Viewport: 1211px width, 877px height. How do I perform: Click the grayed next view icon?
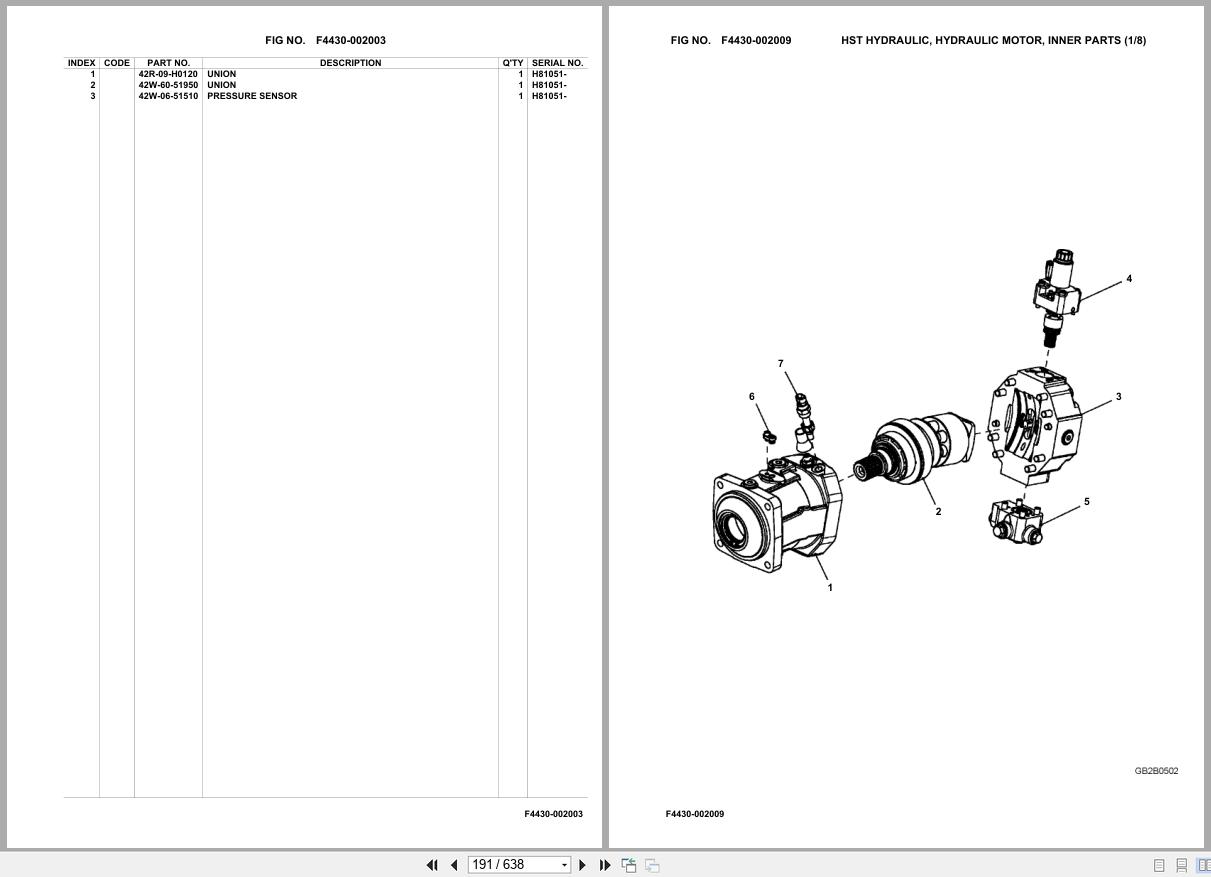pos(652,865)
